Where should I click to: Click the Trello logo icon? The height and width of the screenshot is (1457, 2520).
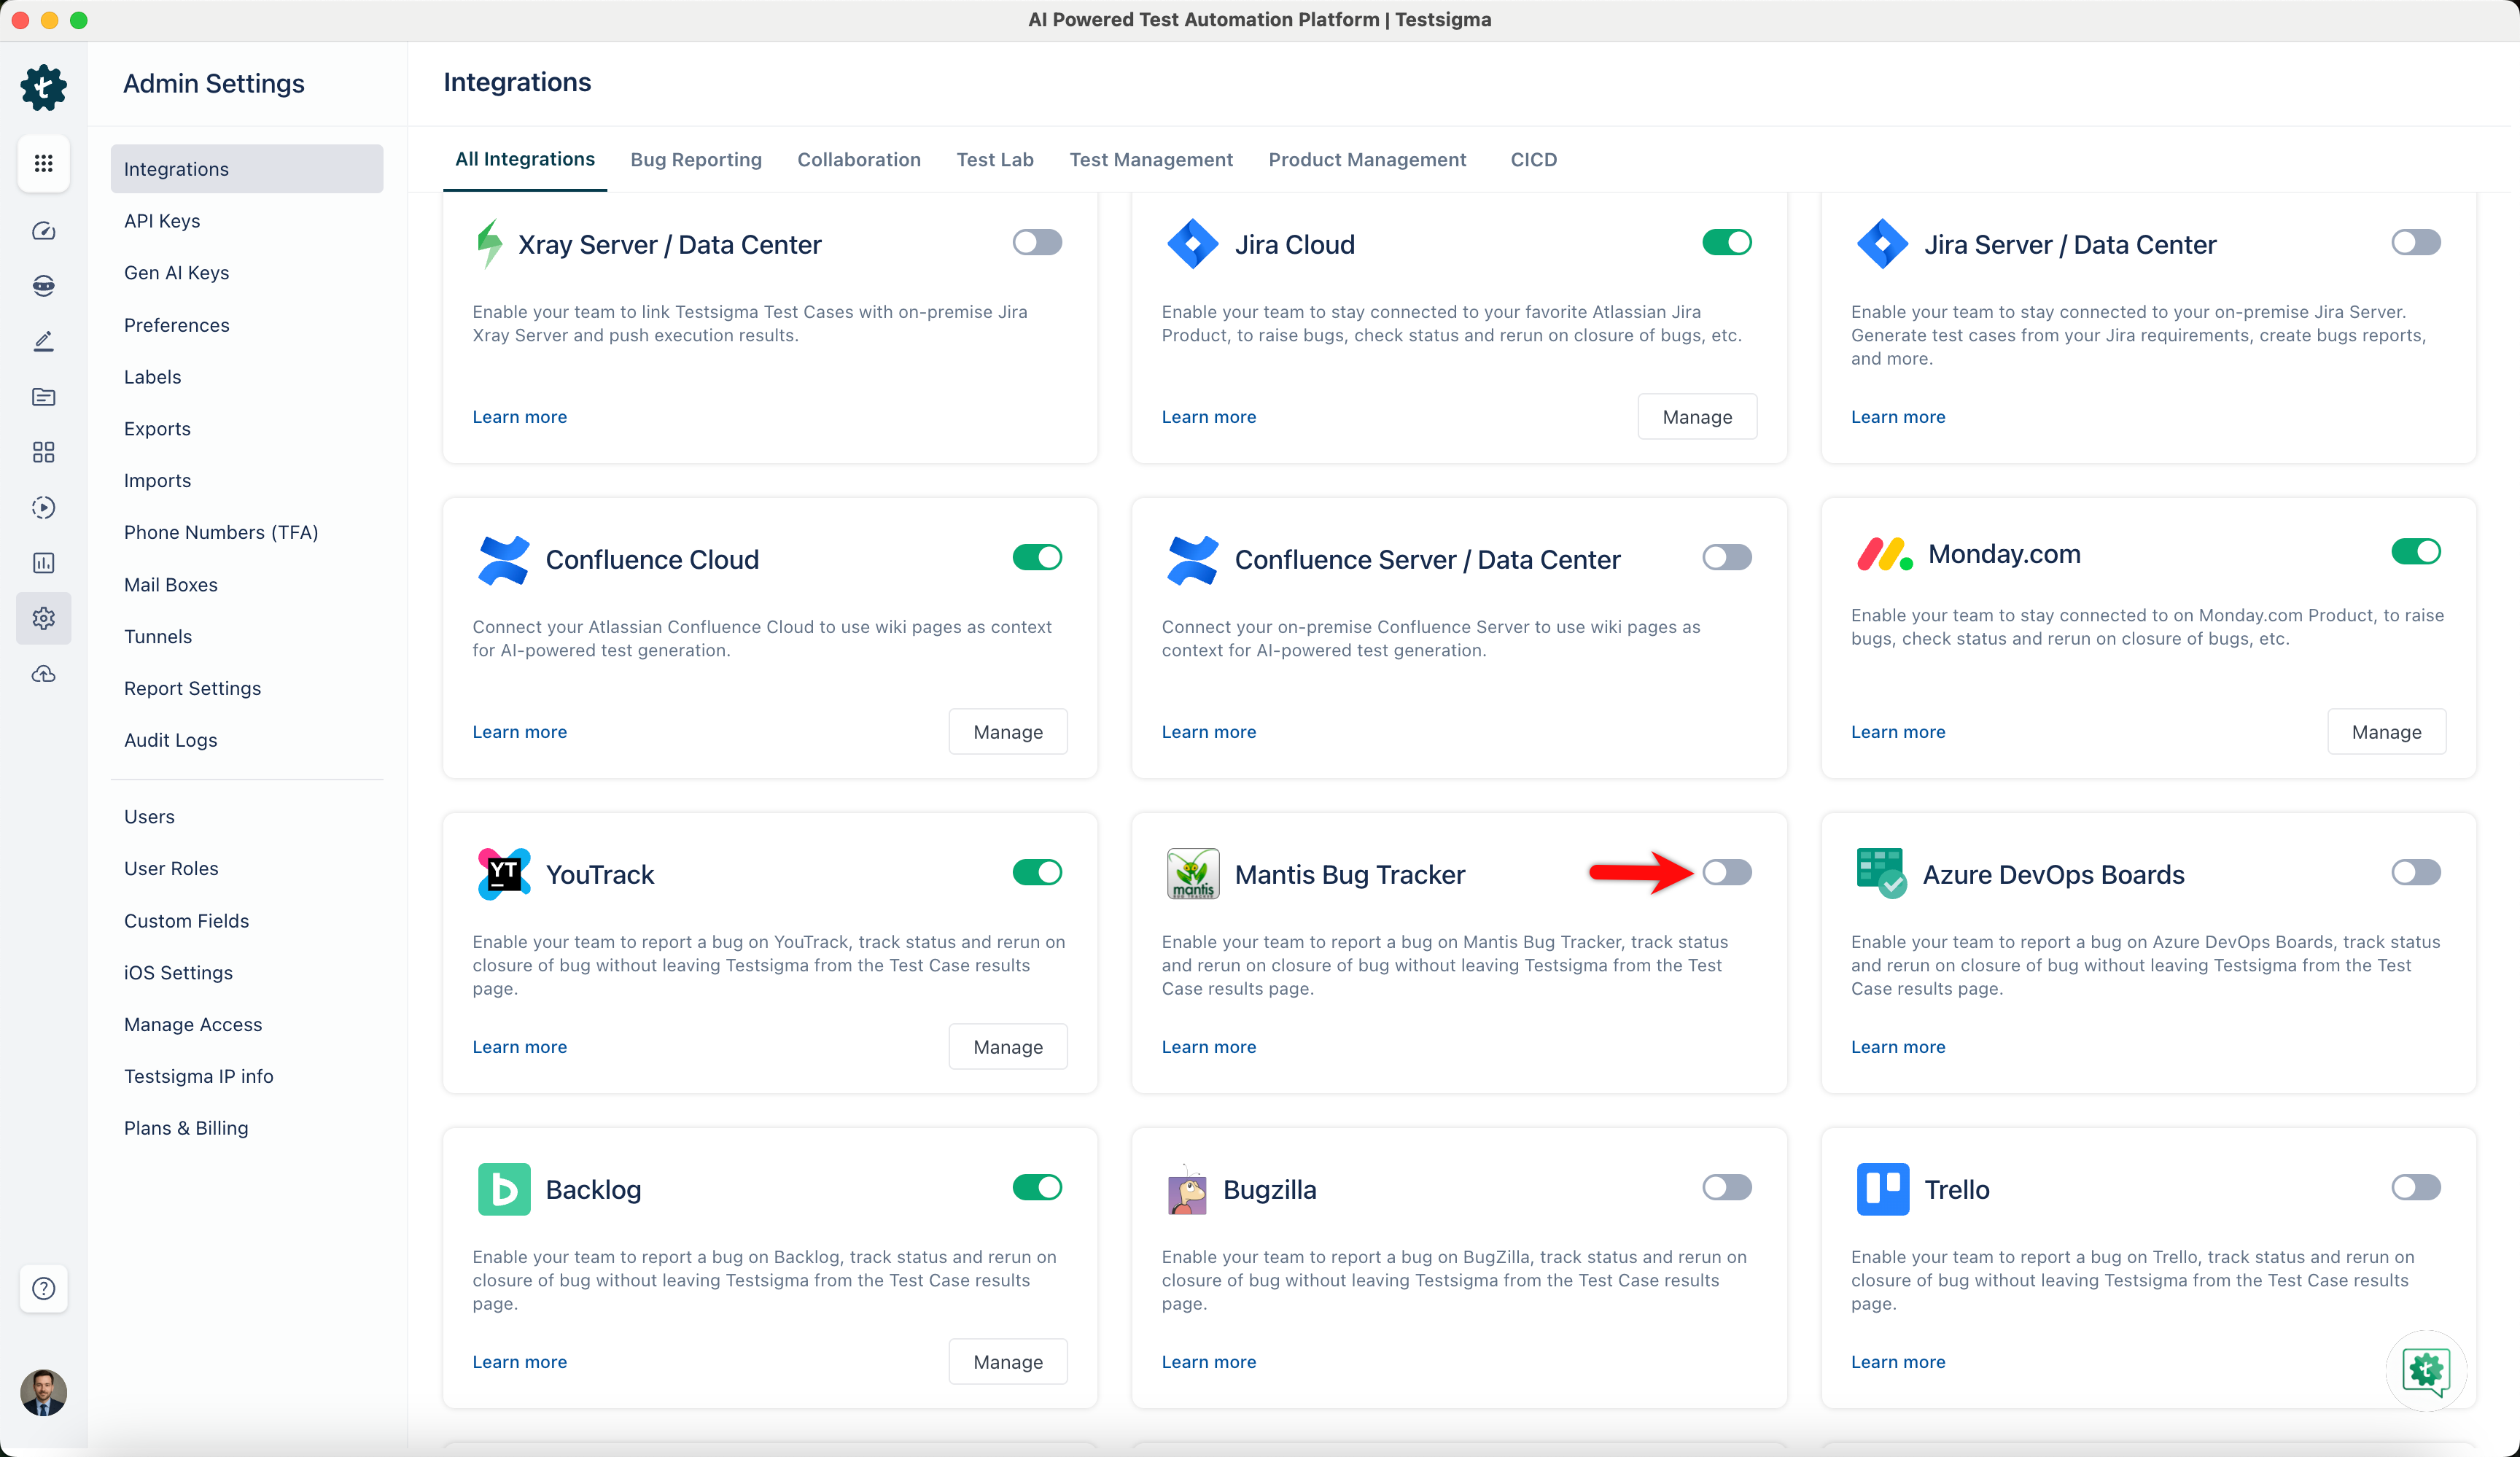pos(1882,1189)
